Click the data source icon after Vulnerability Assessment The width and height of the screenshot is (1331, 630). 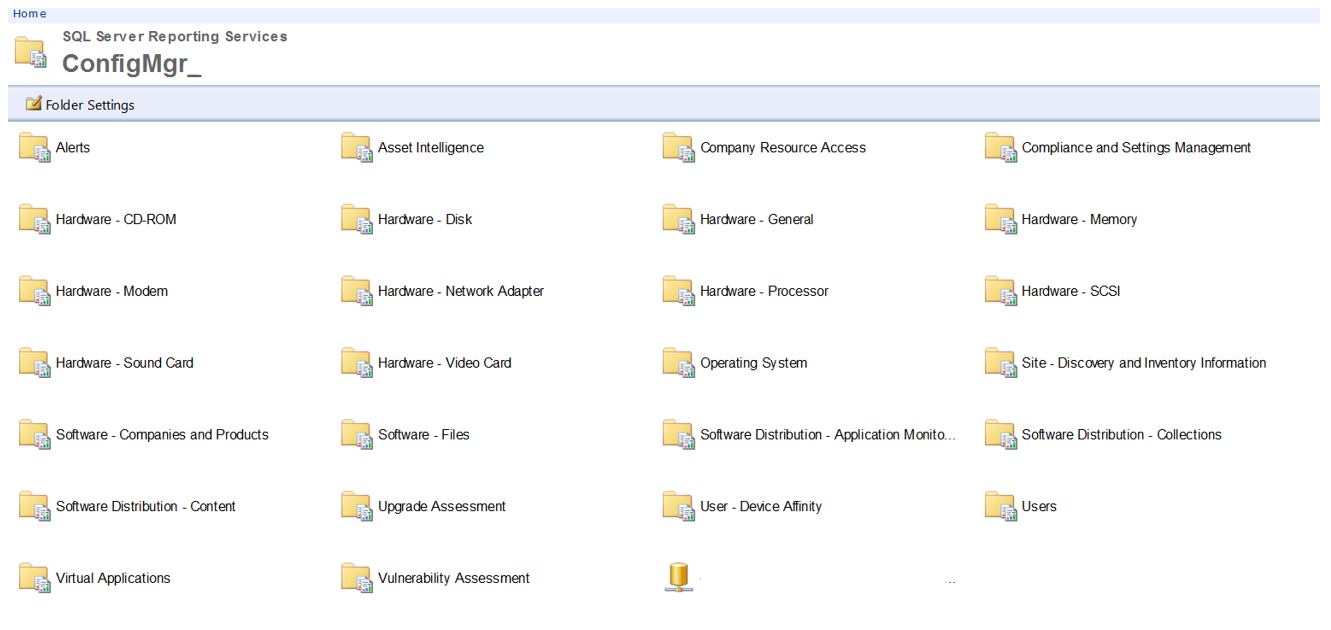[x=677, y=578]
